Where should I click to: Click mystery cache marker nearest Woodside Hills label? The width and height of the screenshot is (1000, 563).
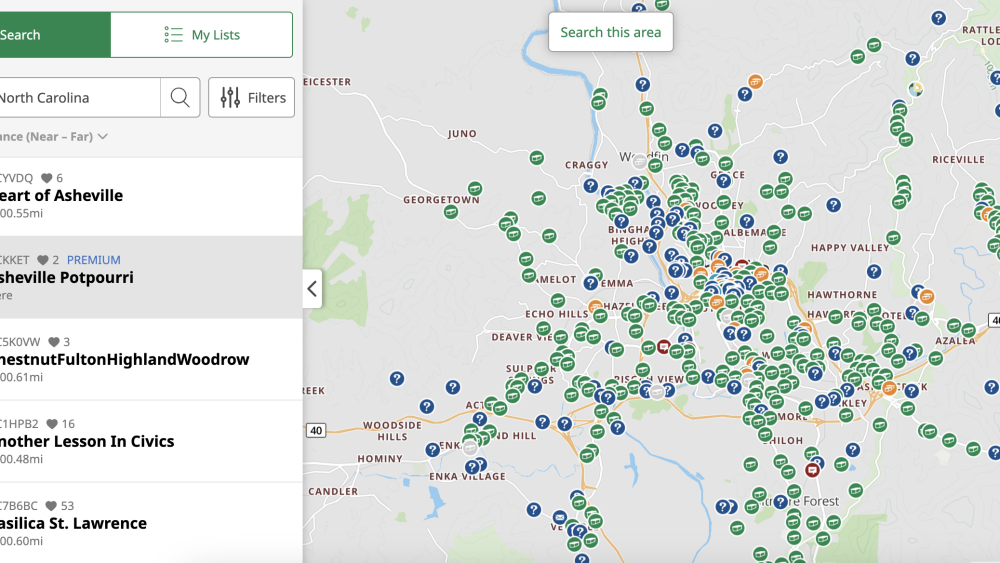[x=427, y=406]
